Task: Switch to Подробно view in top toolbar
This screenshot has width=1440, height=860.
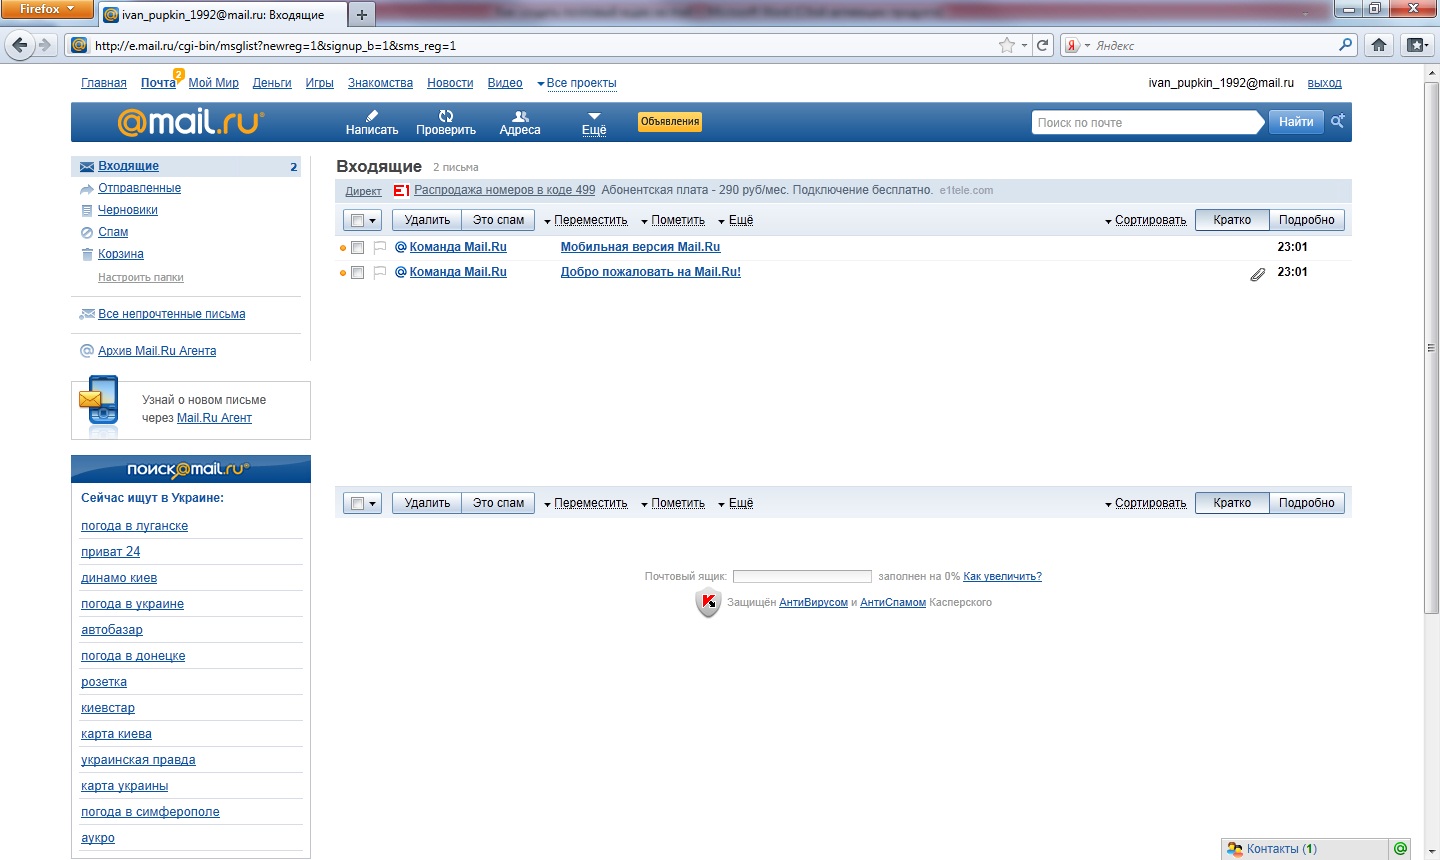Action: (x=1306, y=220)
